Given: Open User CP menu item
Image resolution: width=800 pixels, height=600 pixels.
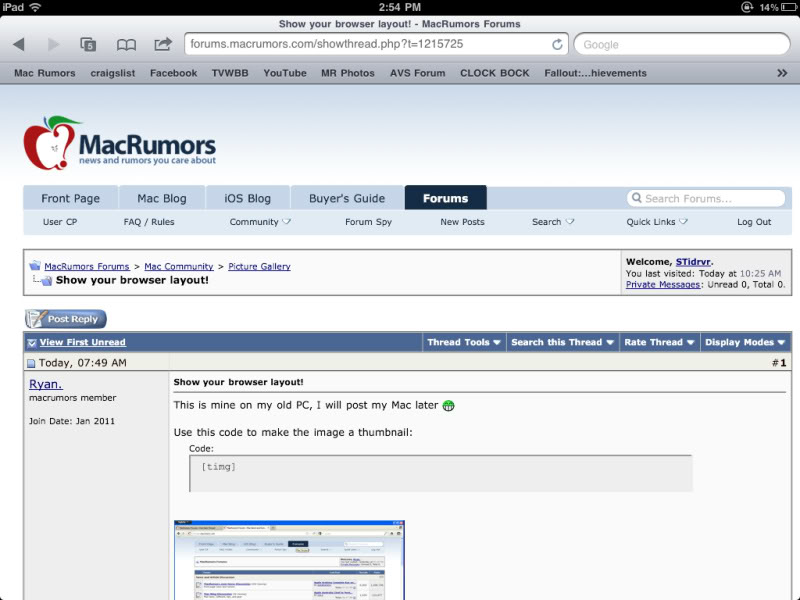Looking at the screenshot, I should coord(60,222).
